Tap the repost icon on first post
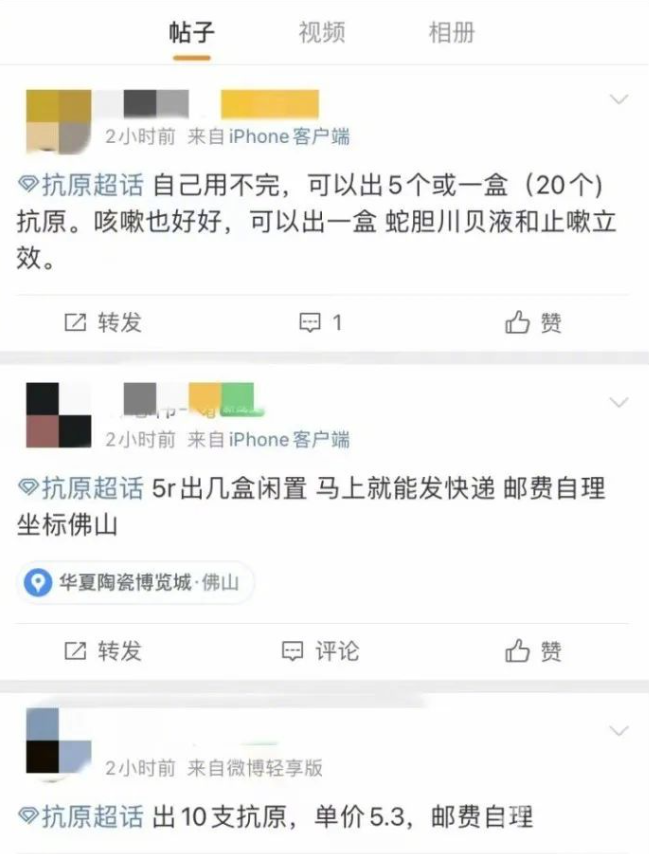The height and width of the screenshot is (854, 649). (x=75, y=322)
